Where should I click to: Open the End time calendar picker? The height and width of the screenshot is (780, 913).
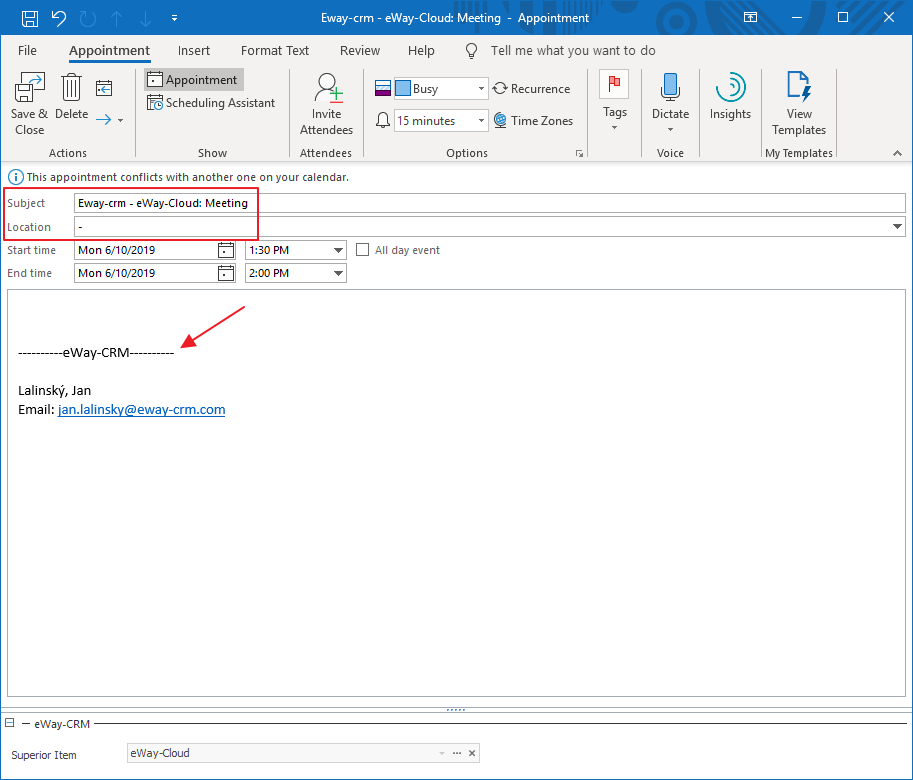pos(226,273)
